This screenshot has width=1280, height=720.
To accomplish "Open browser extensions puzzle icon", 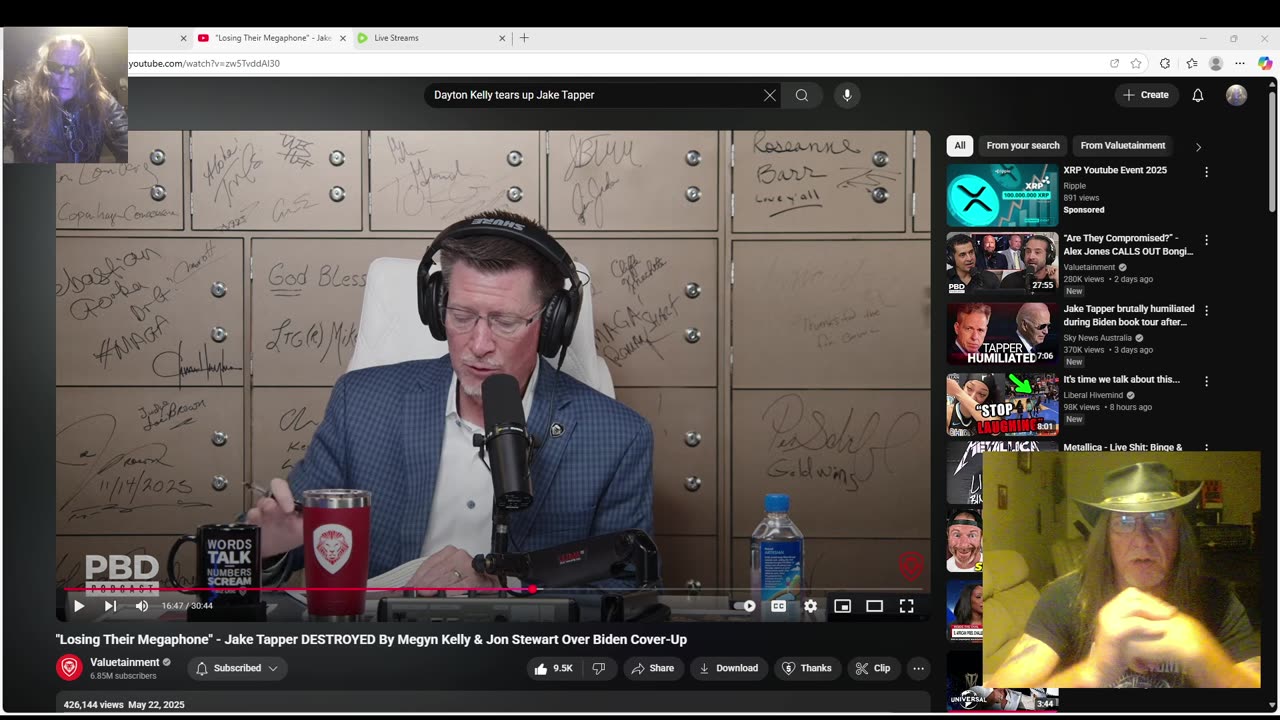I will pos(1165,63).
